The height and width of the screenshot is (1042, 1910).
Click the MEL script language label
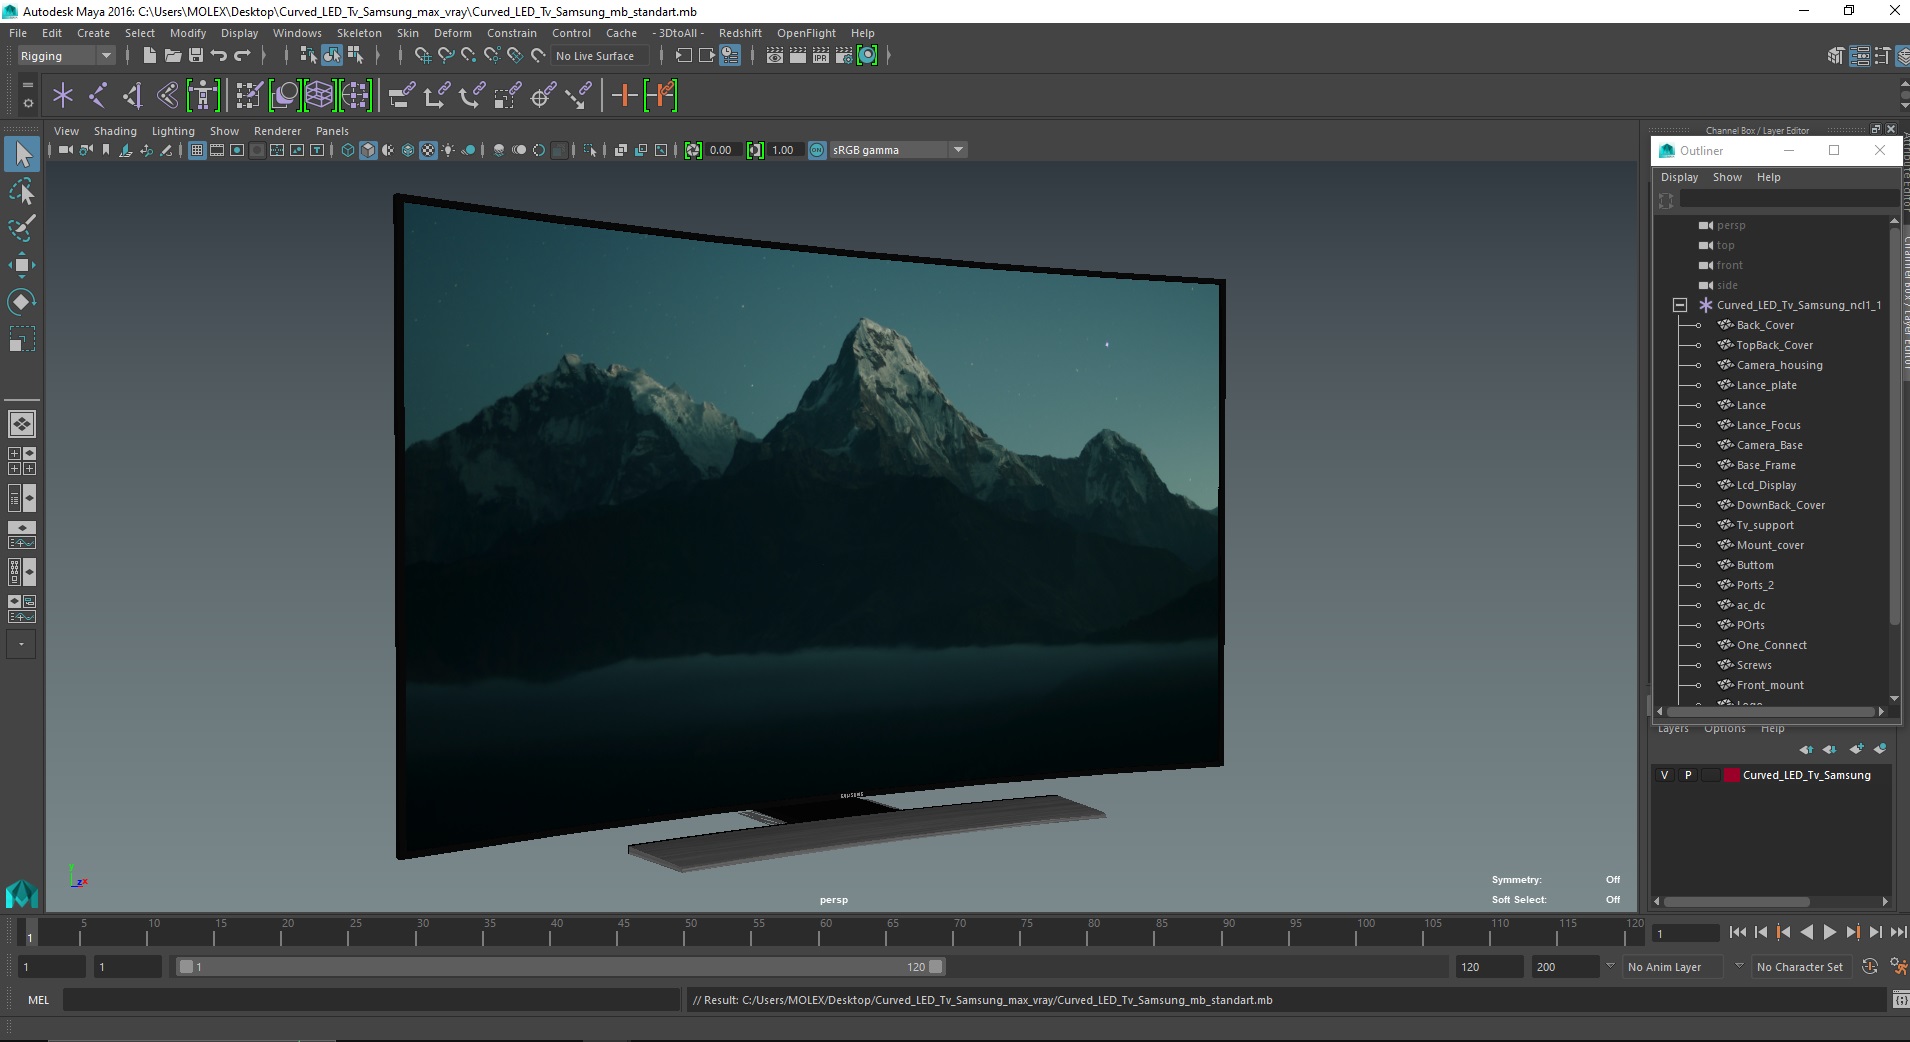pos(38,1000)
